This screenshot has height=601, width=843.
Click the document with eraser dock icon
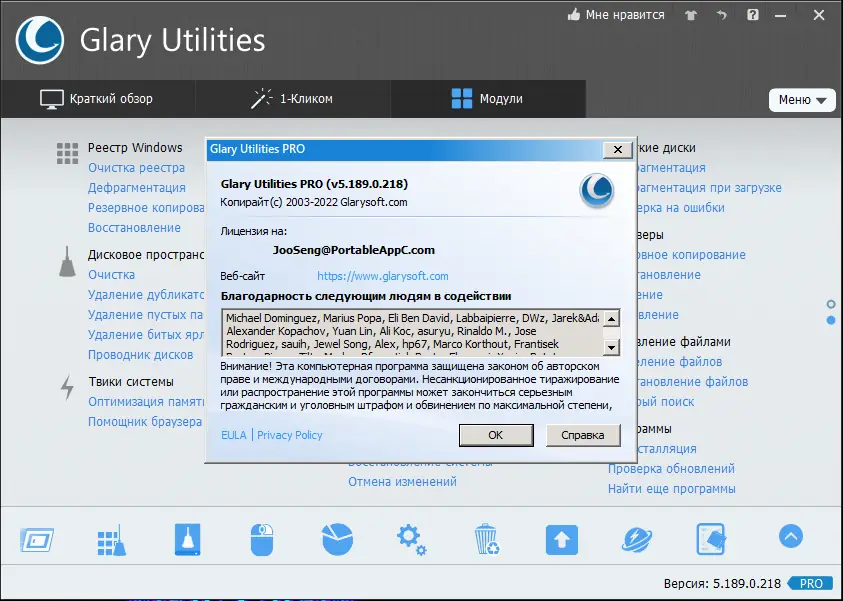point(711,539)
